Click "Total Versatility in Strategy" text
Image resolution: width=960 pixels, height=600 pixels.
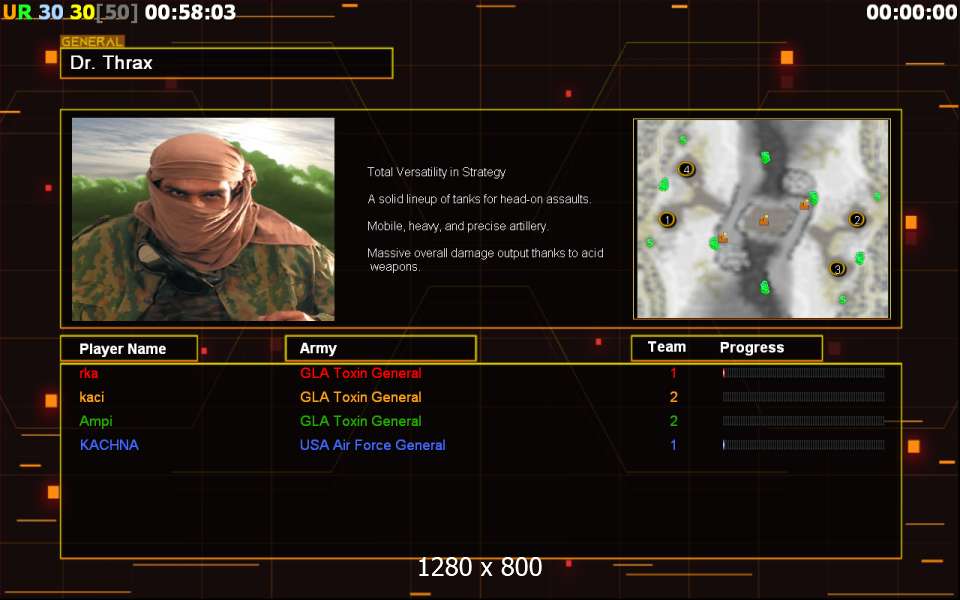(437, 172)
